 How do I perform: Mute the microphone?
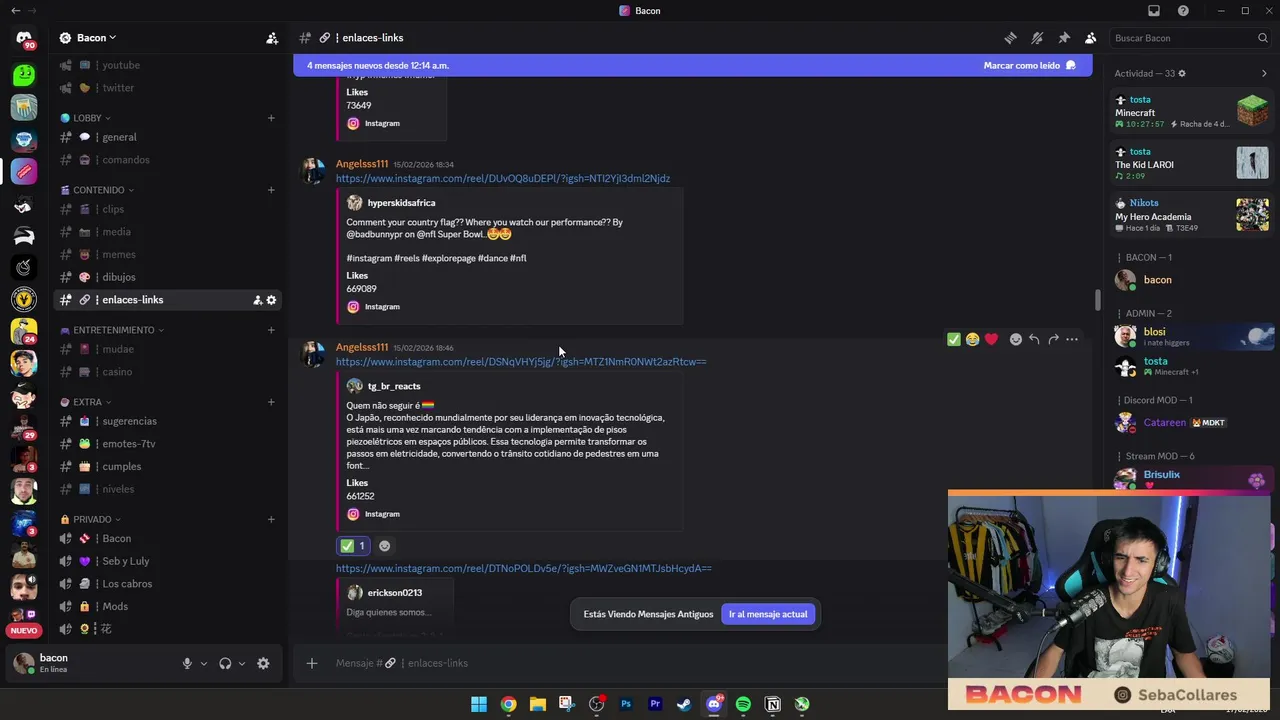coord(187,663)
